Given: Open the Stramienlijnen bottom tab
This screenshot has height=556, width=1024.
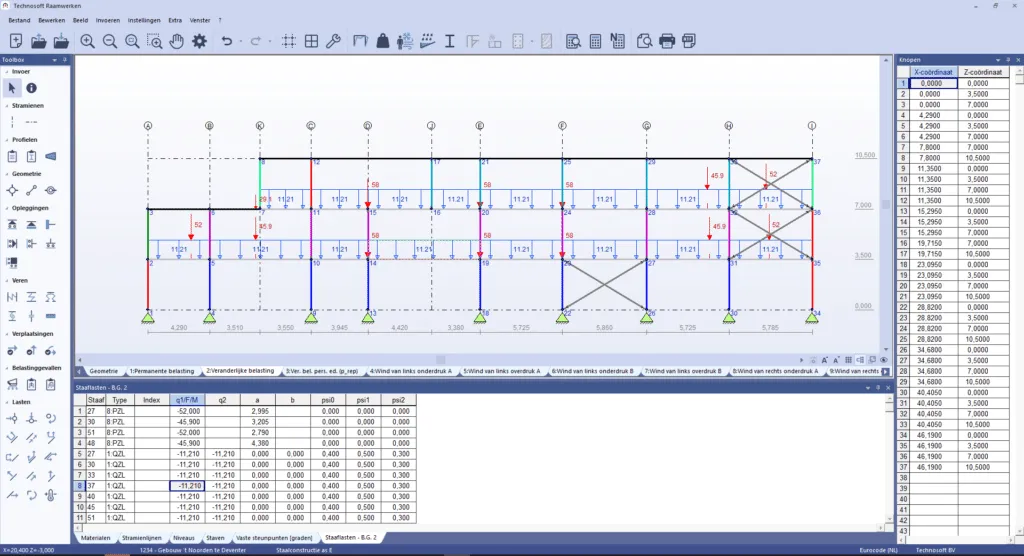Looking at the screenshot, I should point(142,538).
